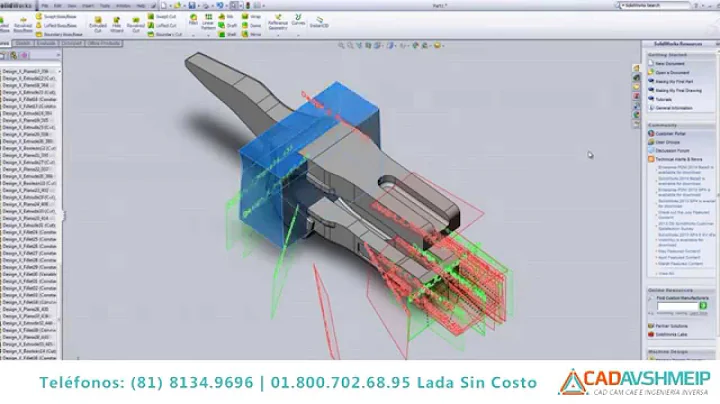Viewport: 720px width, 404px height.
Task: Click Zoom to Fit in view toolbar
Action: pos(341,45)
